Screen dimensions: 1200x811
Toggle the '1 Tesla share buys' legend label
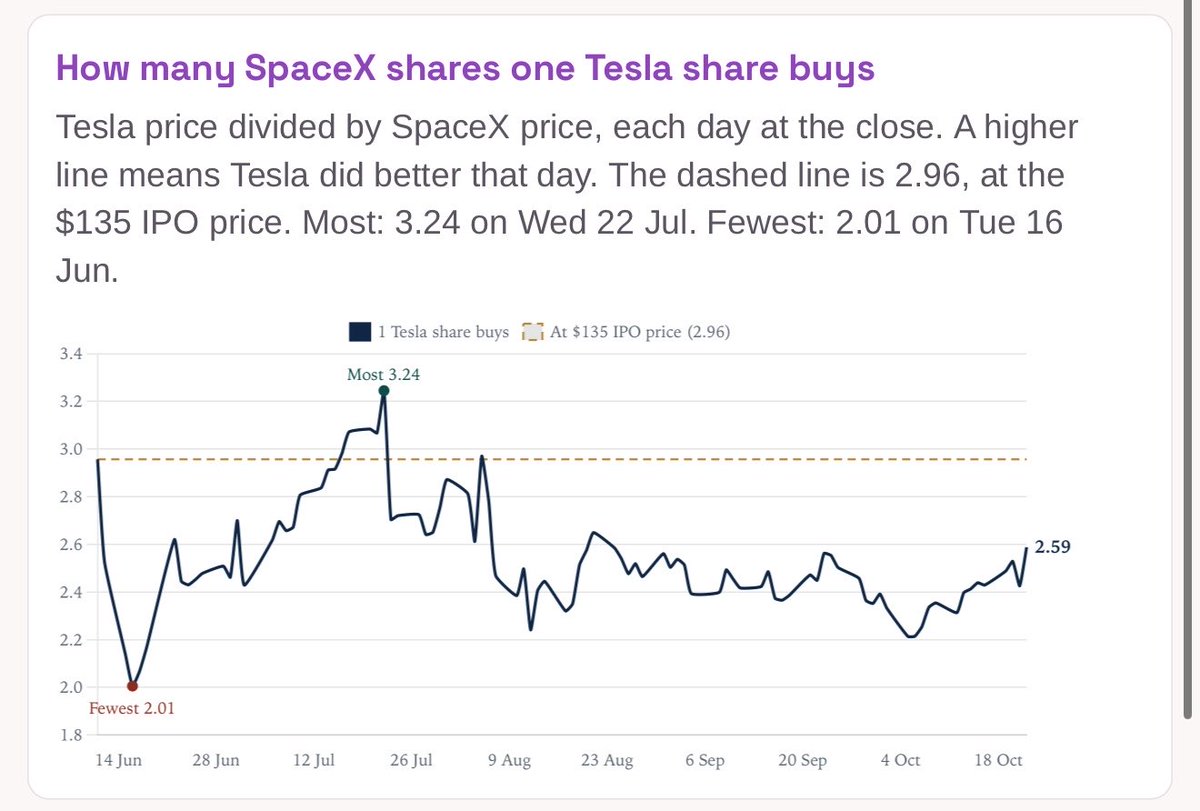point(443,332)
